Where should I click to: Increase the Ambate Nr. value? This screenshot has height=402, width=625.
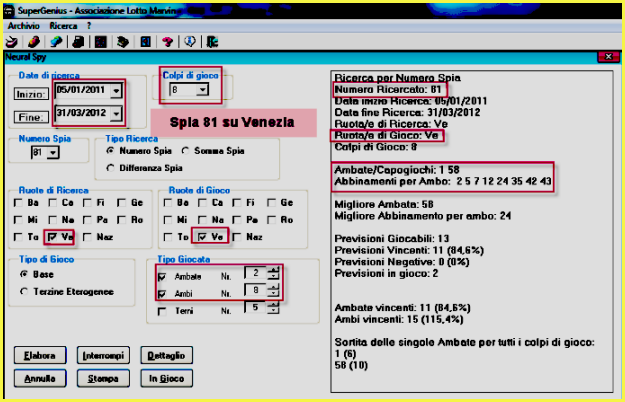click(273, 270)
